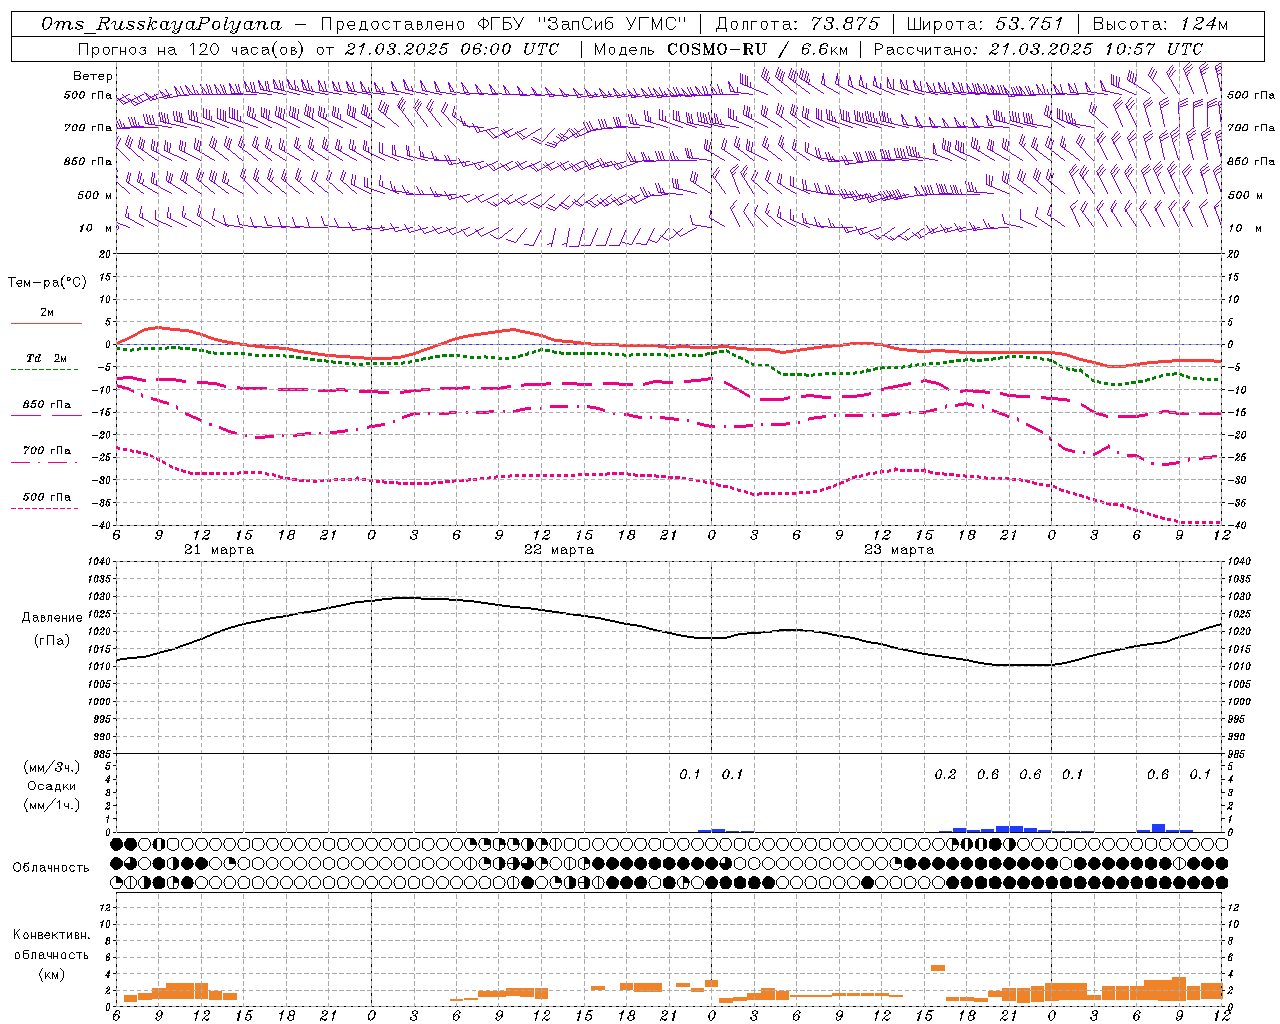The height and width of the screenshot is (1024, 1280).
Task: Click the '0.2' precipitation amount value
Action: tap(945, 775)
